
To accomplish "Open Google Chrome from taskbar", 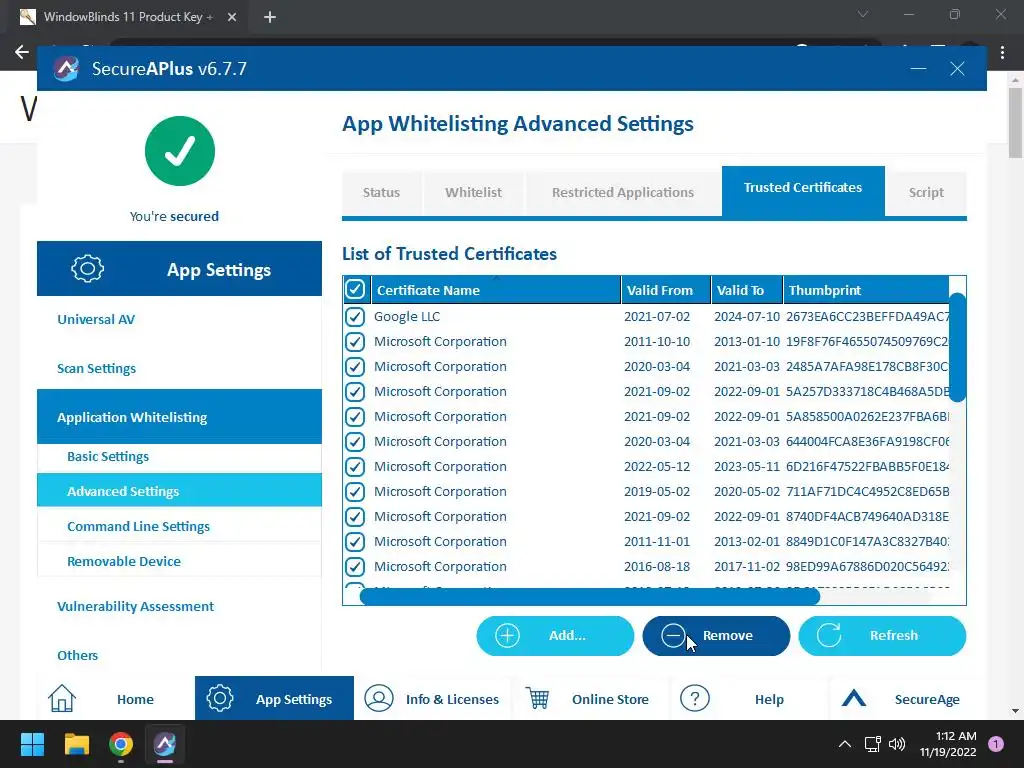I will click(x=121, y=744).
